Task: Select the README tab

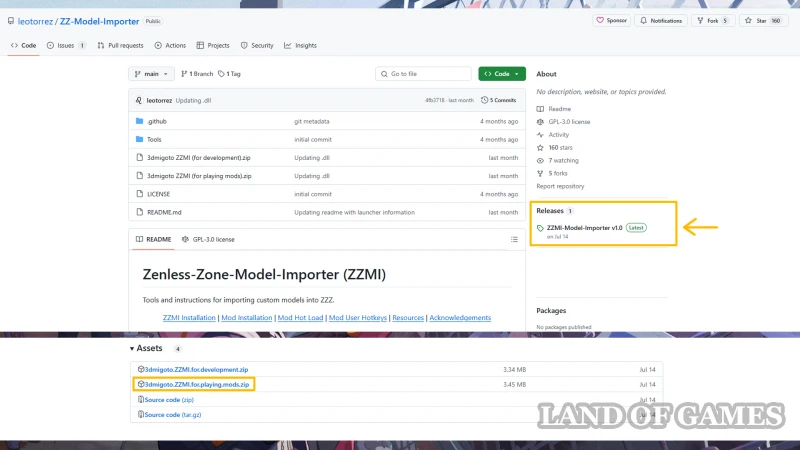Action: [x=154, y=239]
